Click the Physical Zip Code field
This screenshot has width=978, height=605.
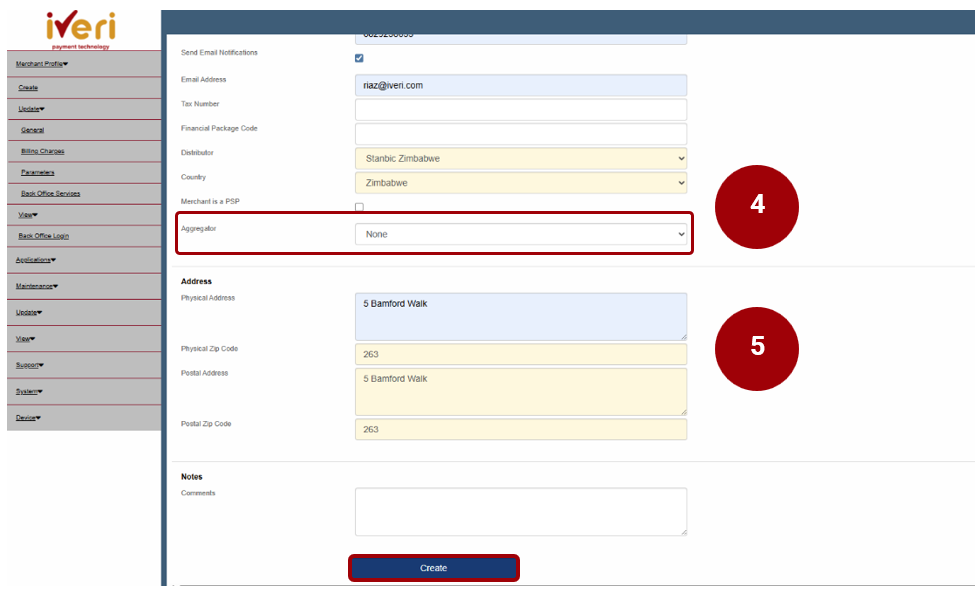click(521, 354)
